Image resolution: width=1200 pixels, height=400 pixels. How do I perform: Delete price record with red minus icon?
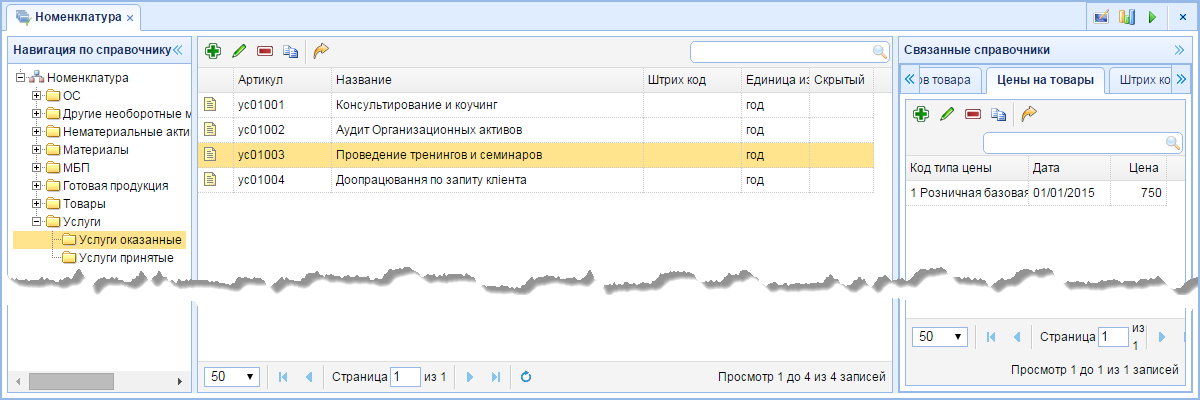coord(973,114)
